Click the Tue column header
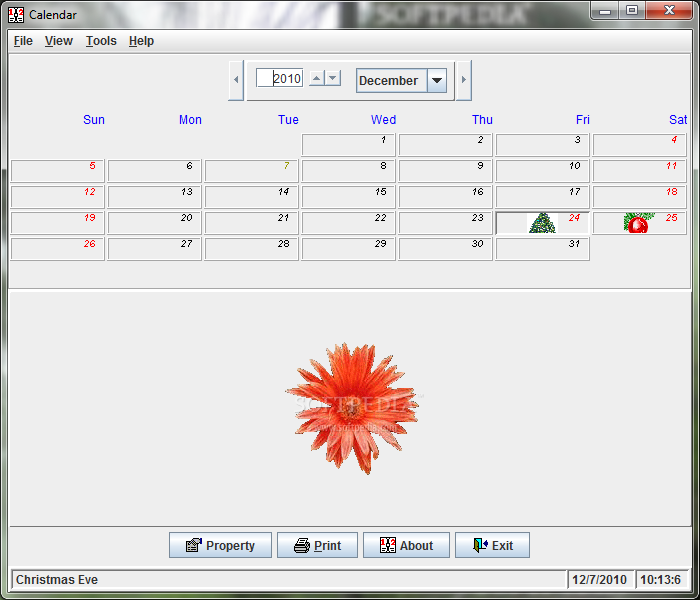The width and height of the screenshot is (700, 600). coord(288,120)
